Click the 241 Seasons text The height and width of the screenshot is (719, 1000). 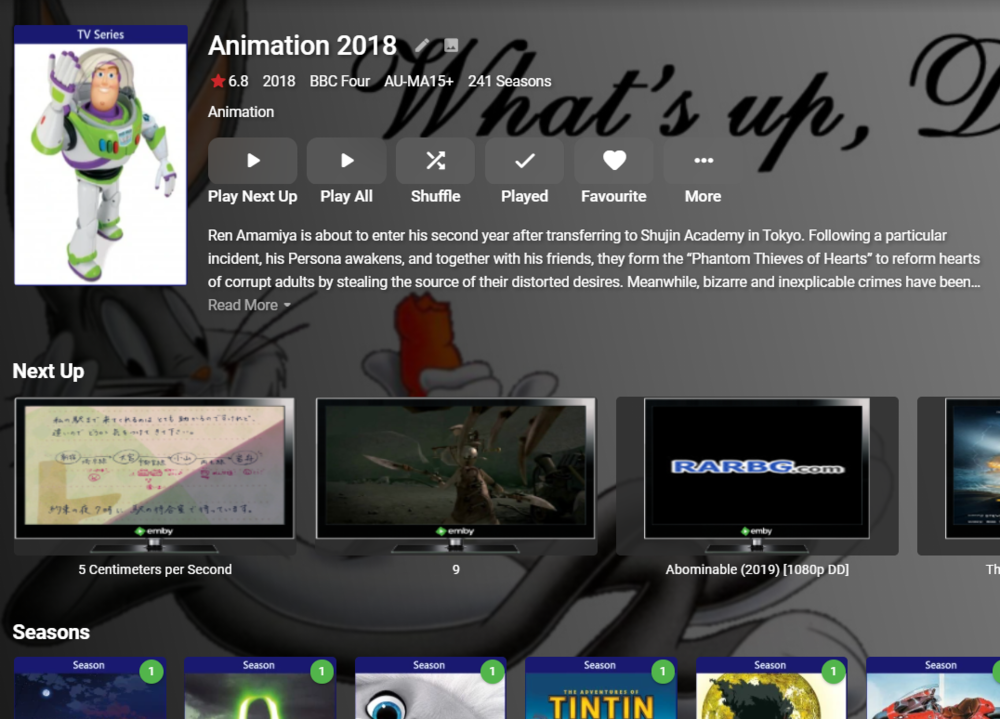(x=510, y=81)
